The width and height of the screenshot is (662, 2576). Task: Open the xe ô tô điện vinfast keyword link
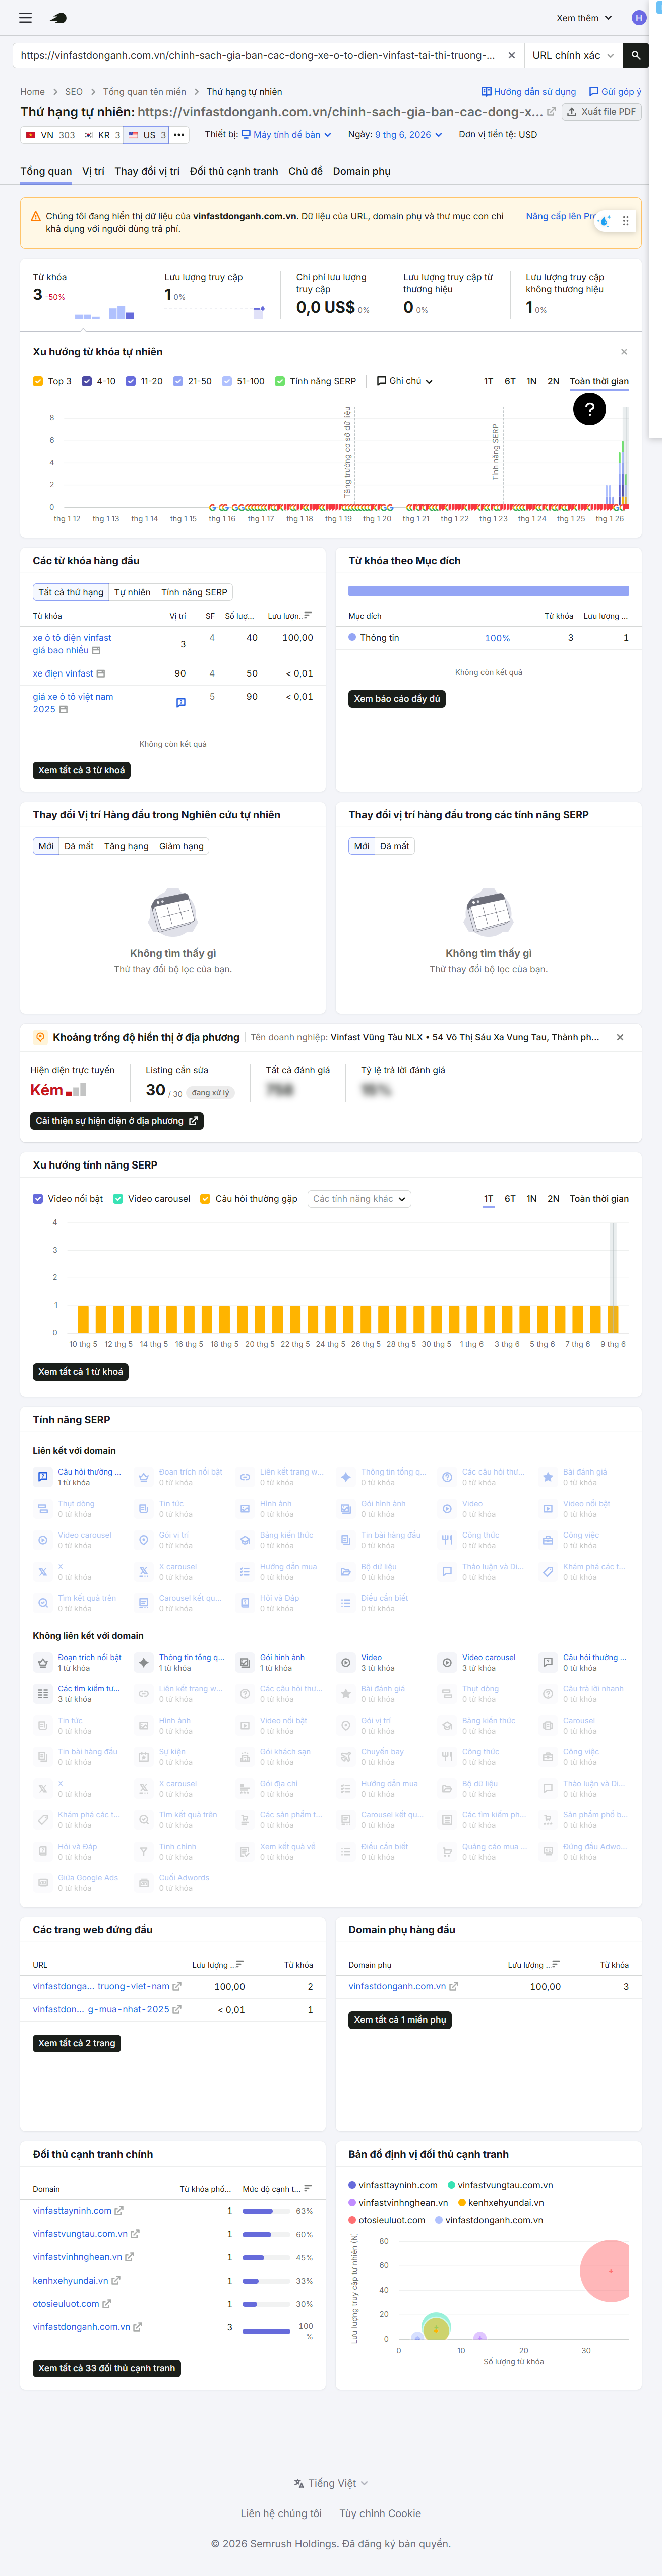tap(72, 644)
